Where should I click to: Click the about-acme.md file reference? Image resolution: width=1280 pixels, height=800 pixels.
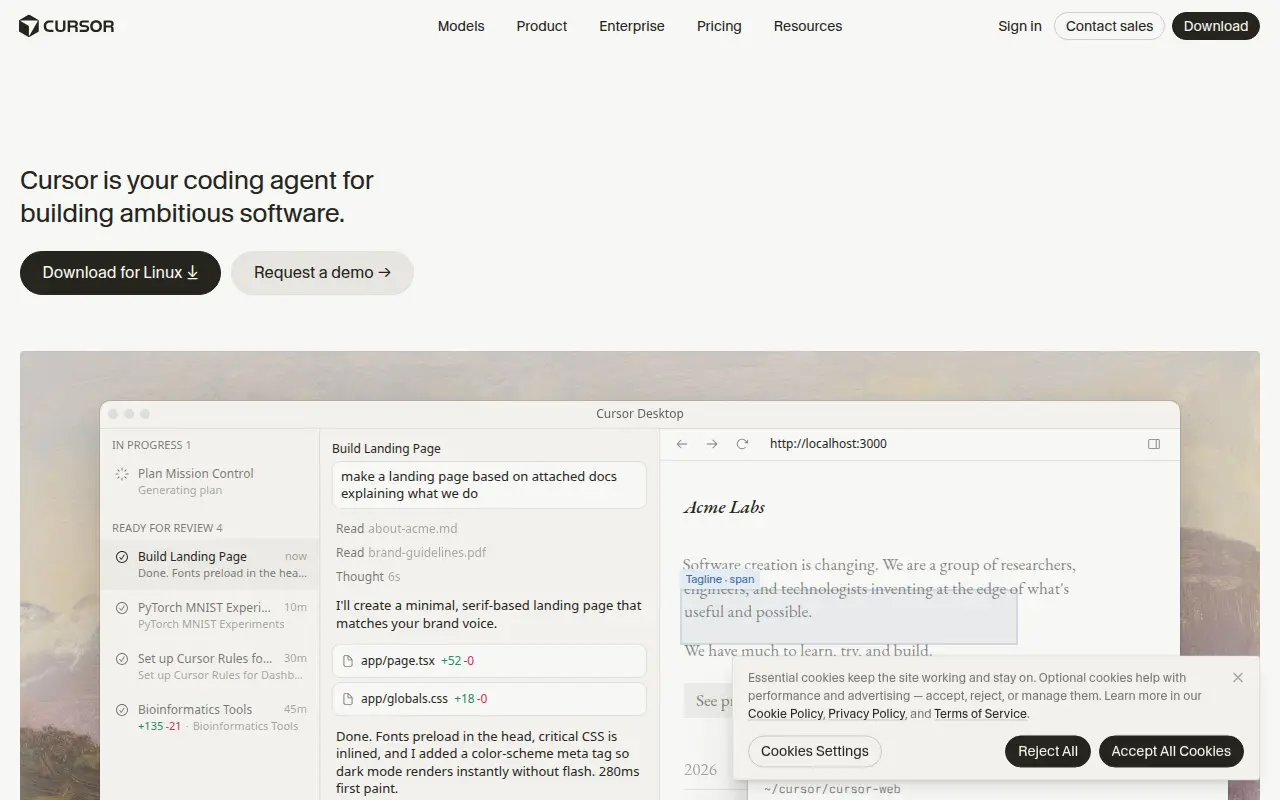pyautogui.click(x=412, y=529)
